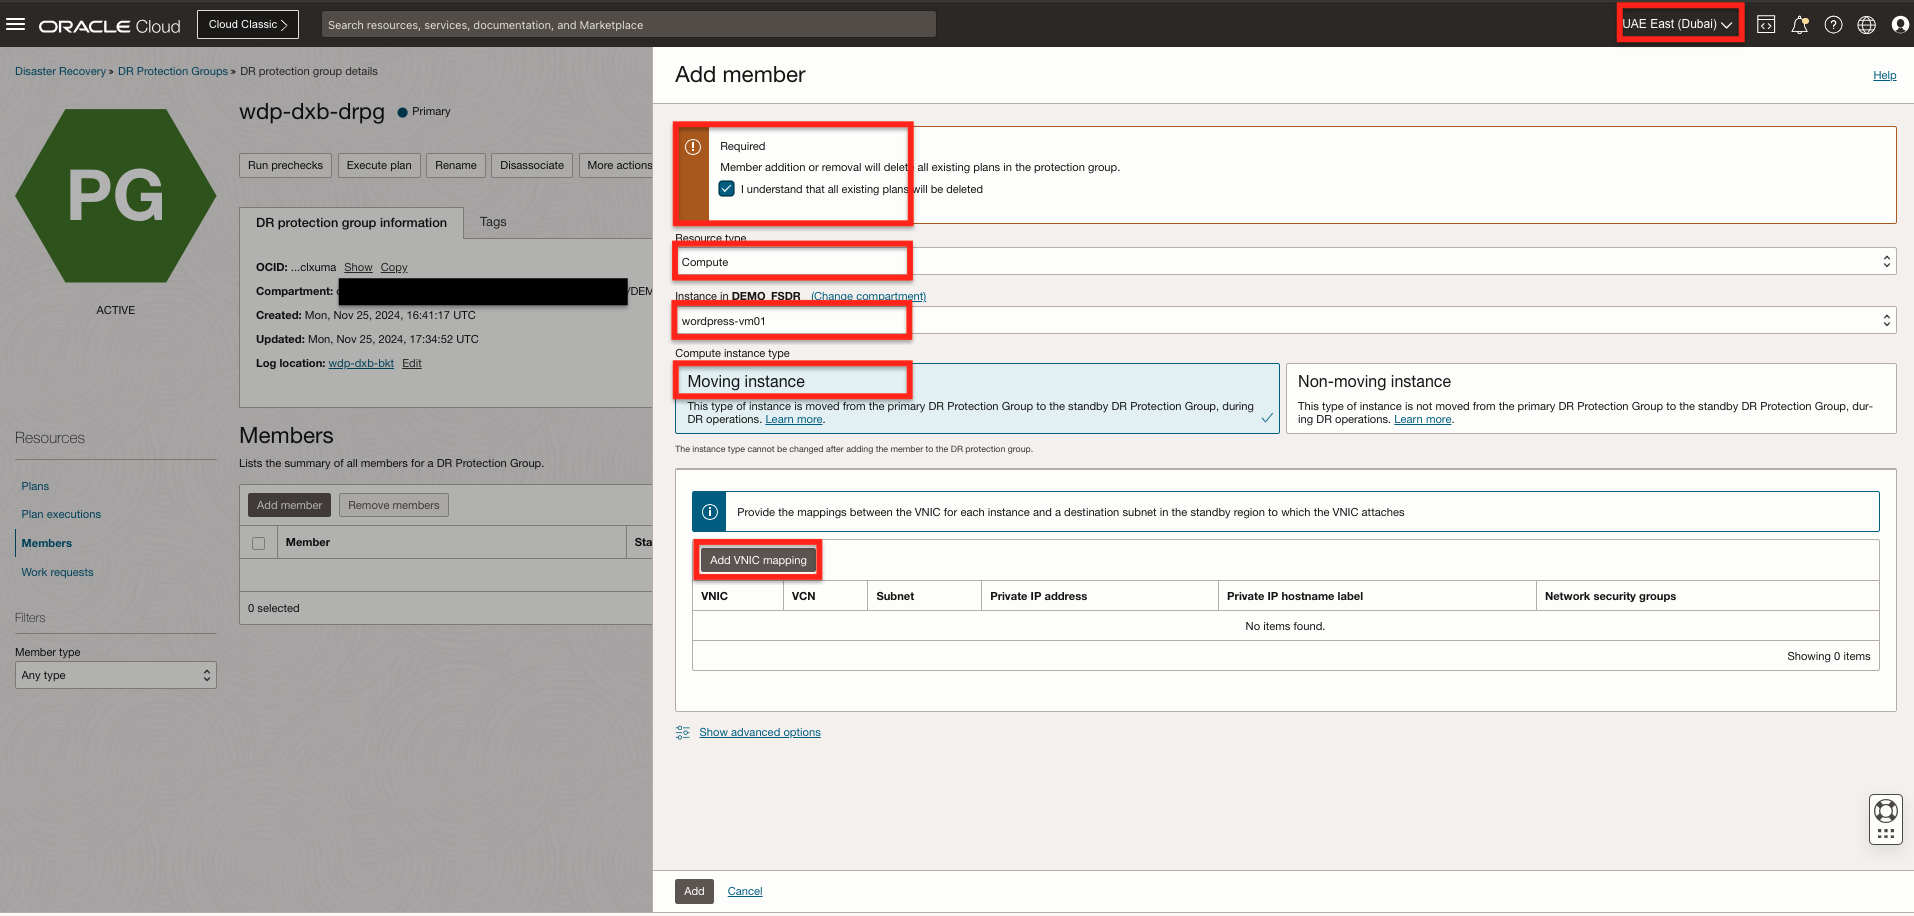Select the Moving instance option
1914x916 pixels.
tap(977, 398)
